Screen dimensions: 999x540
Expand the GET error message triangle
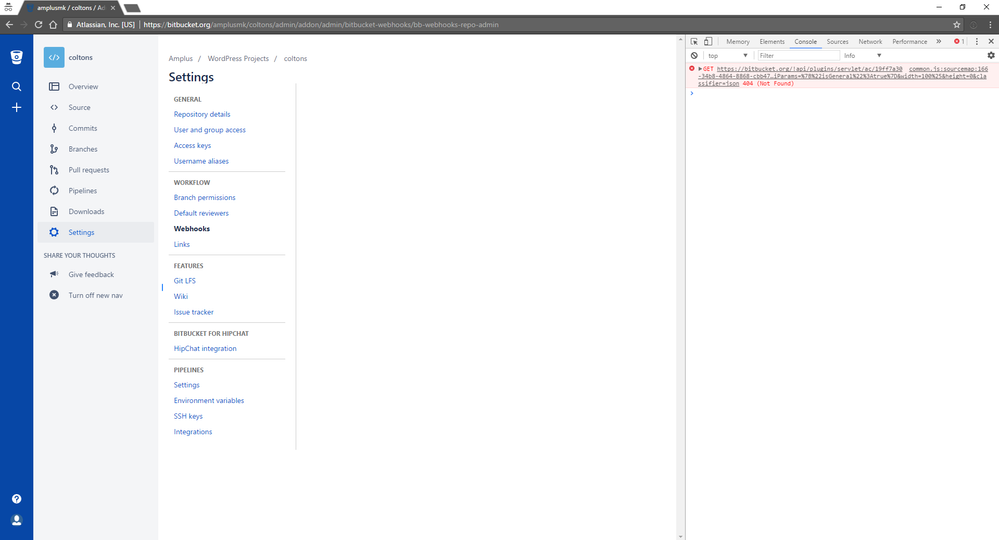(700, 69)
